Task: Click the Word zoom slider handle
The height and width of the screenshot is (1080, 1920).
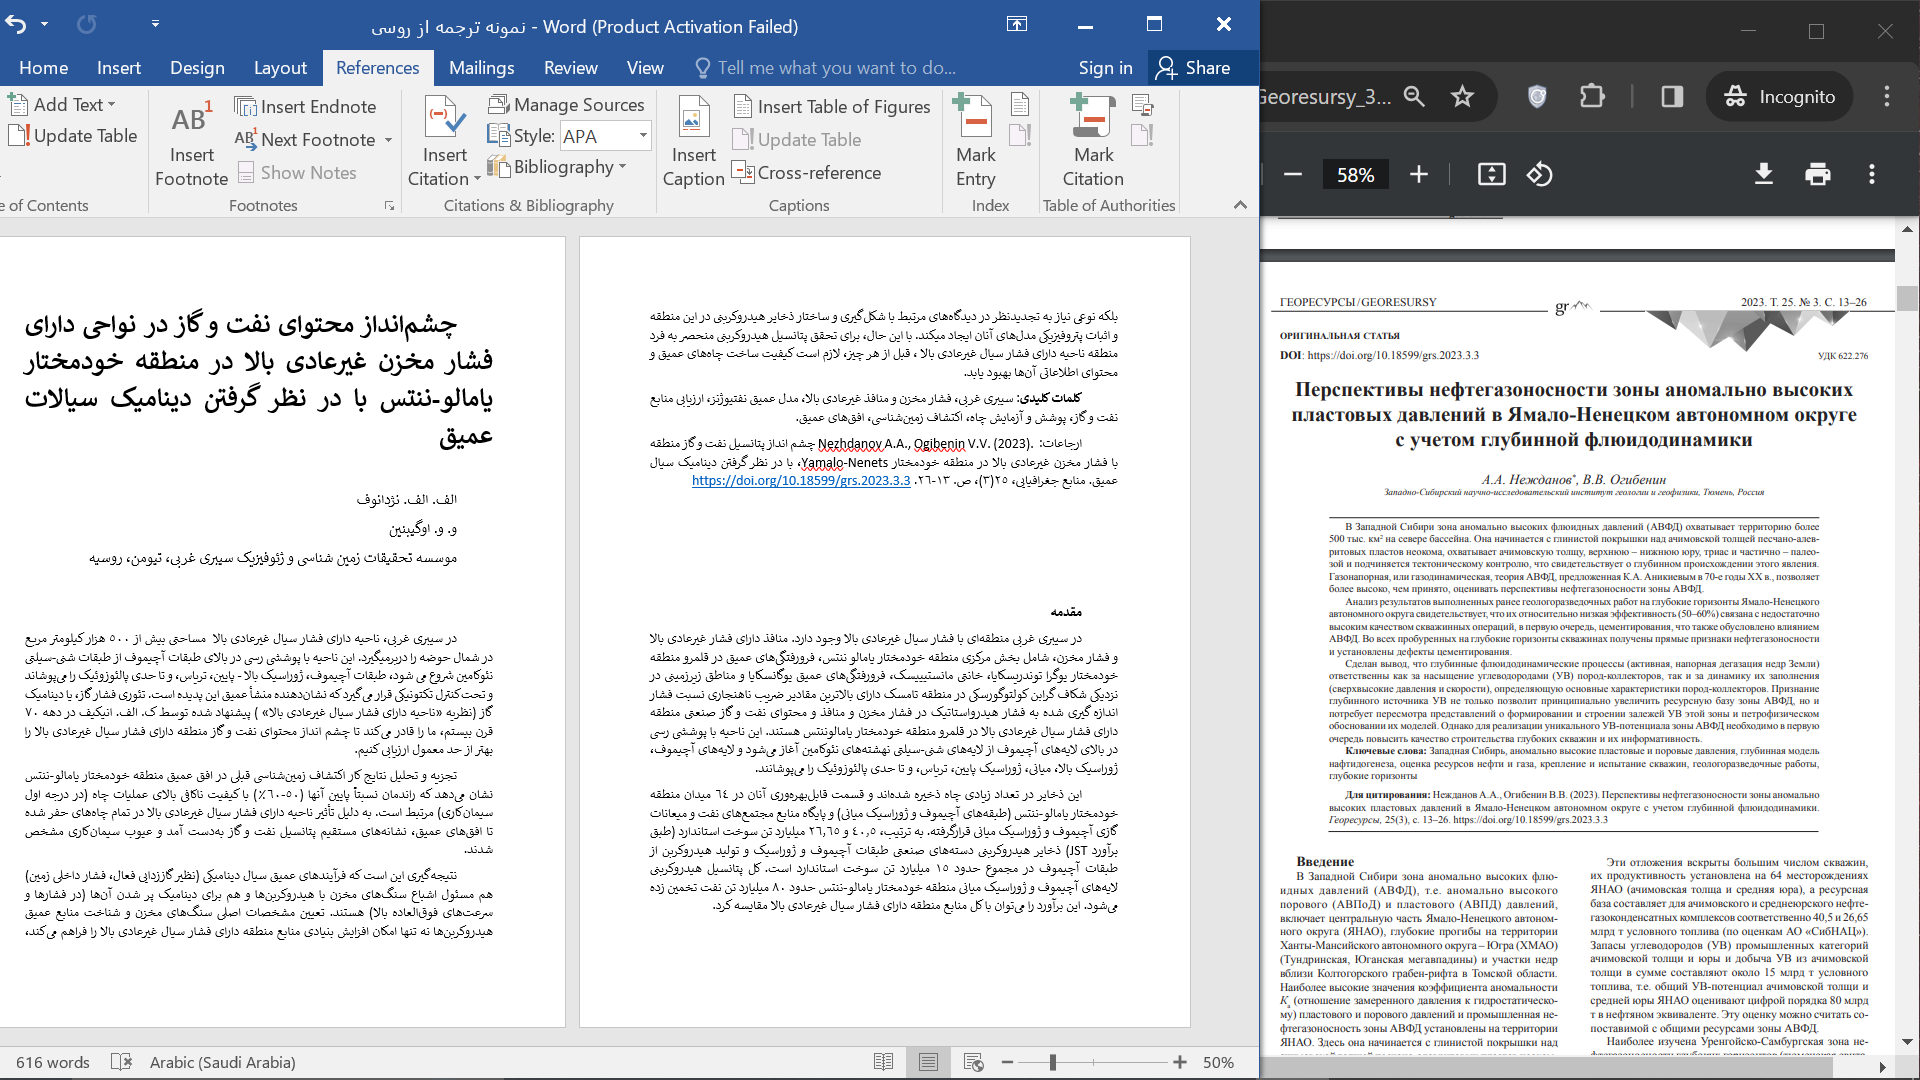Action: tap(1052, 1062)
